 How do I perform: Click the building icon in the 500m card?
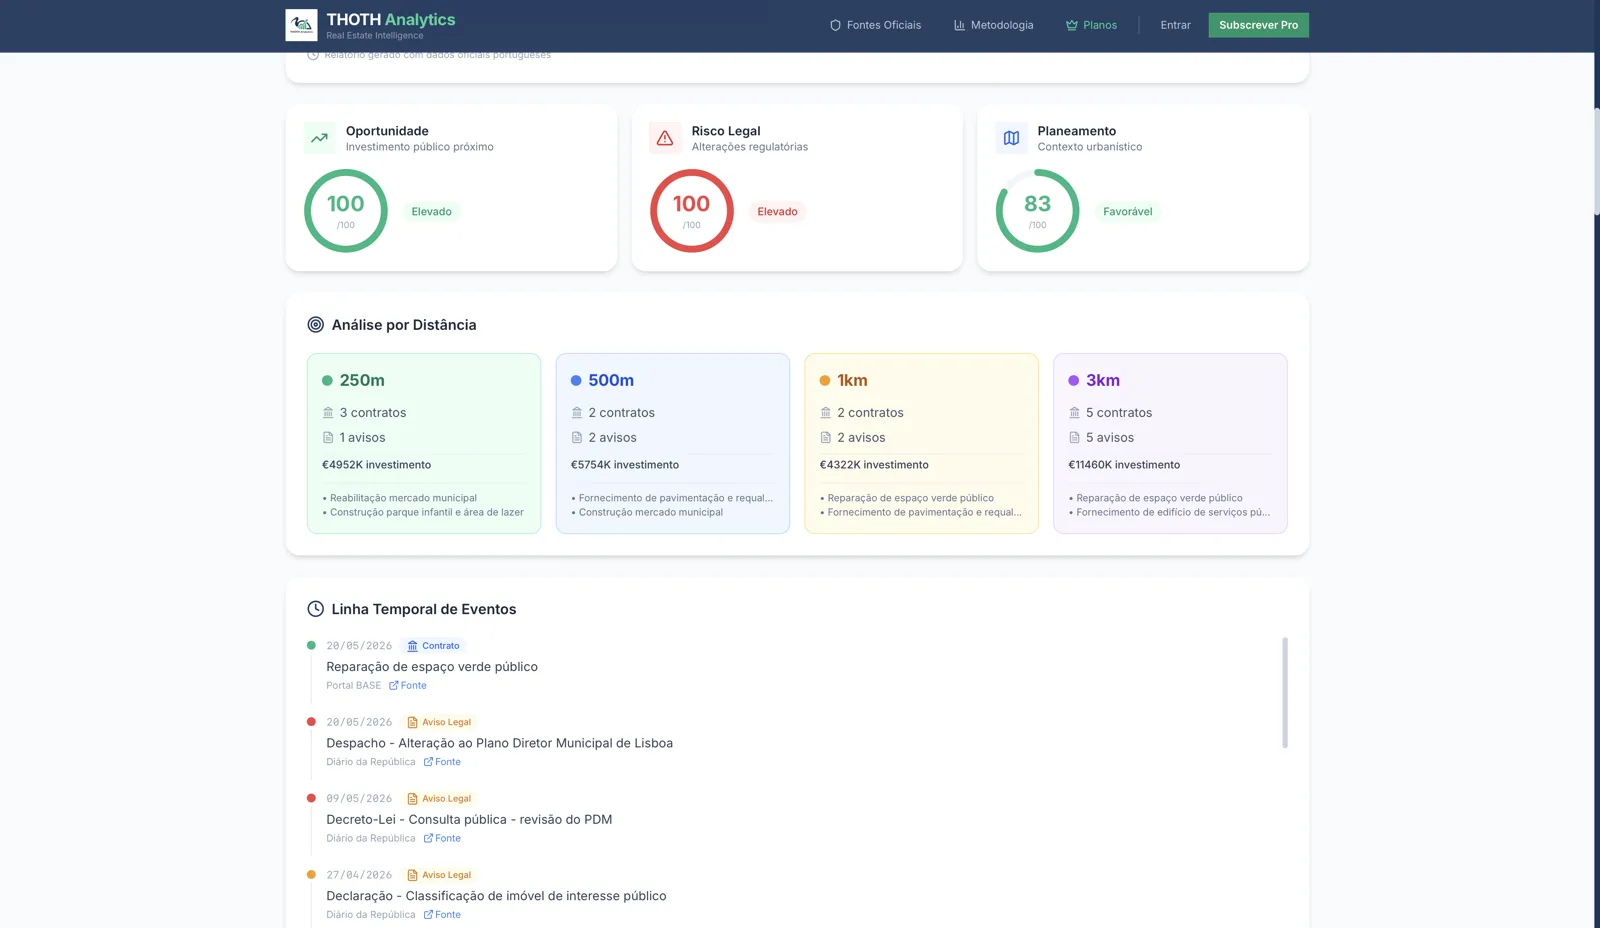click(577, 413)
